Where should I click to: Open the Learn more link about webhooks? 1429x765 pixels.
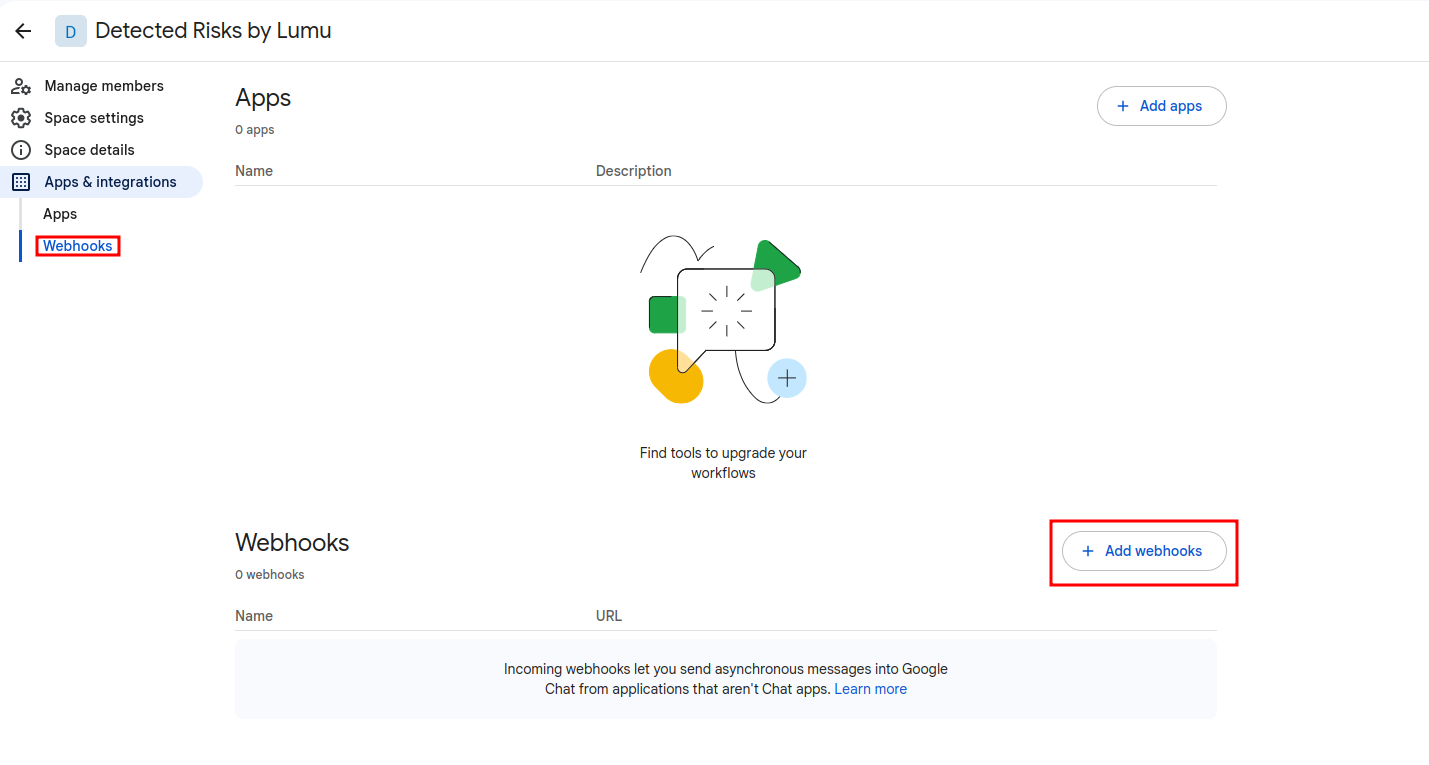[x=870, y=689]
